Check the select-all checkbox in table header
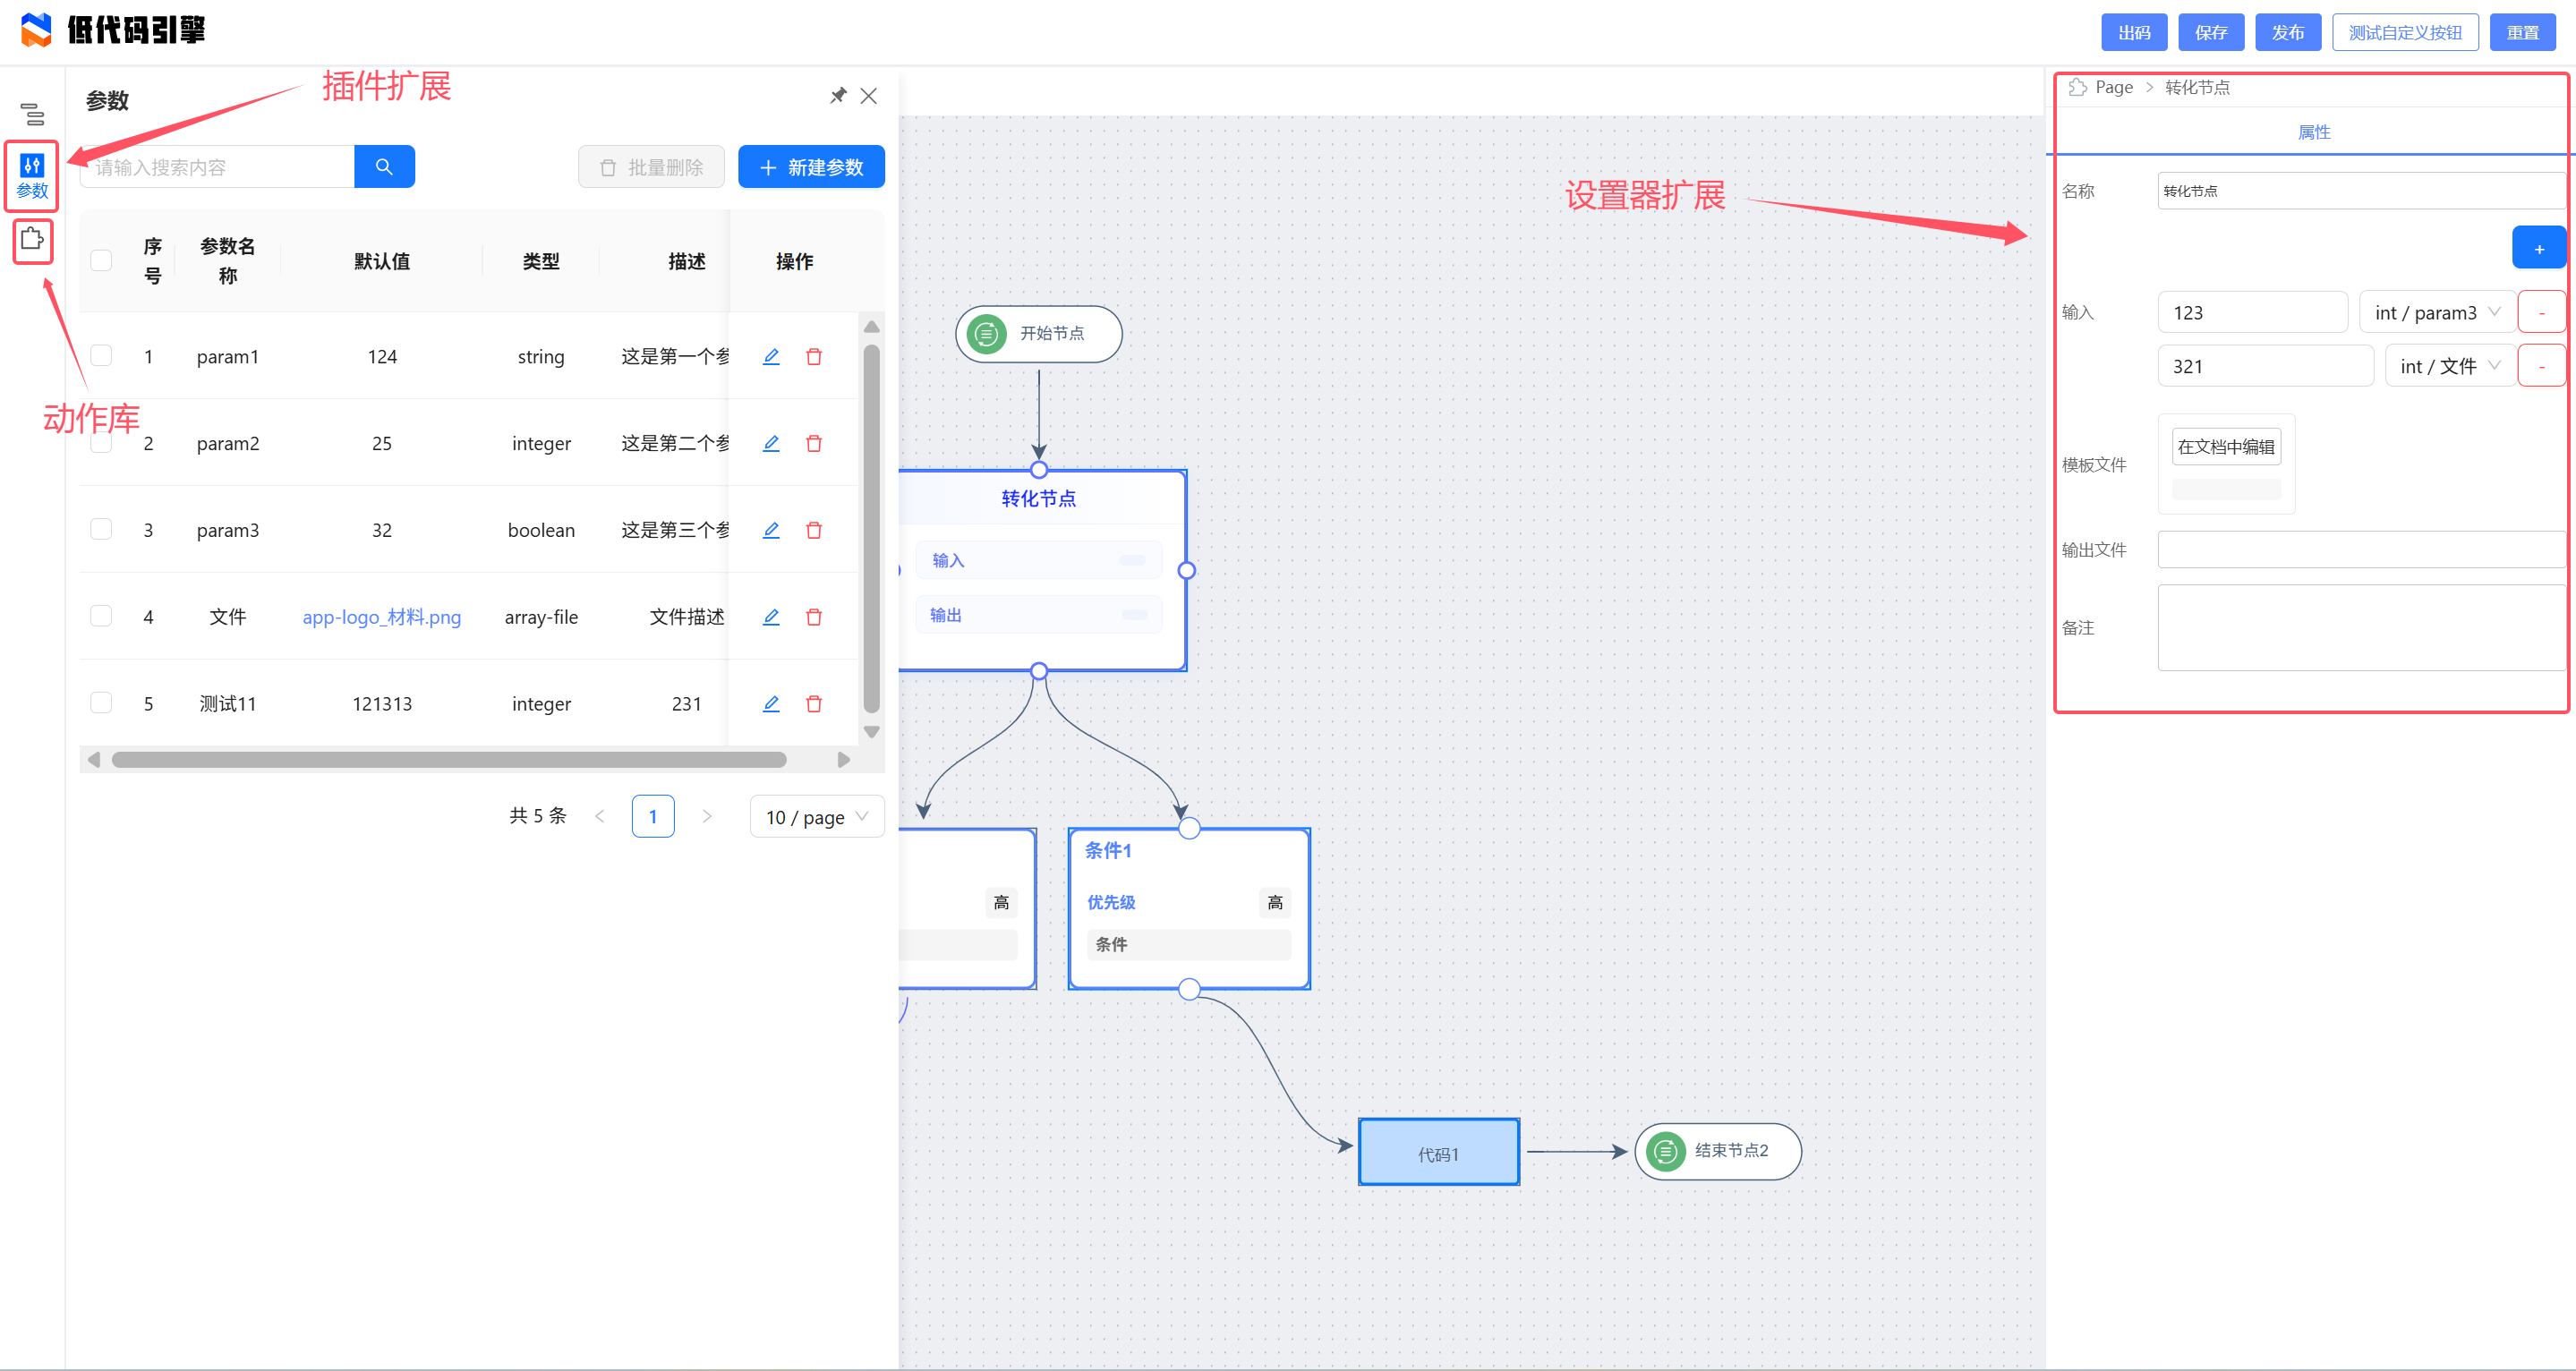 [x=101, y=259]
